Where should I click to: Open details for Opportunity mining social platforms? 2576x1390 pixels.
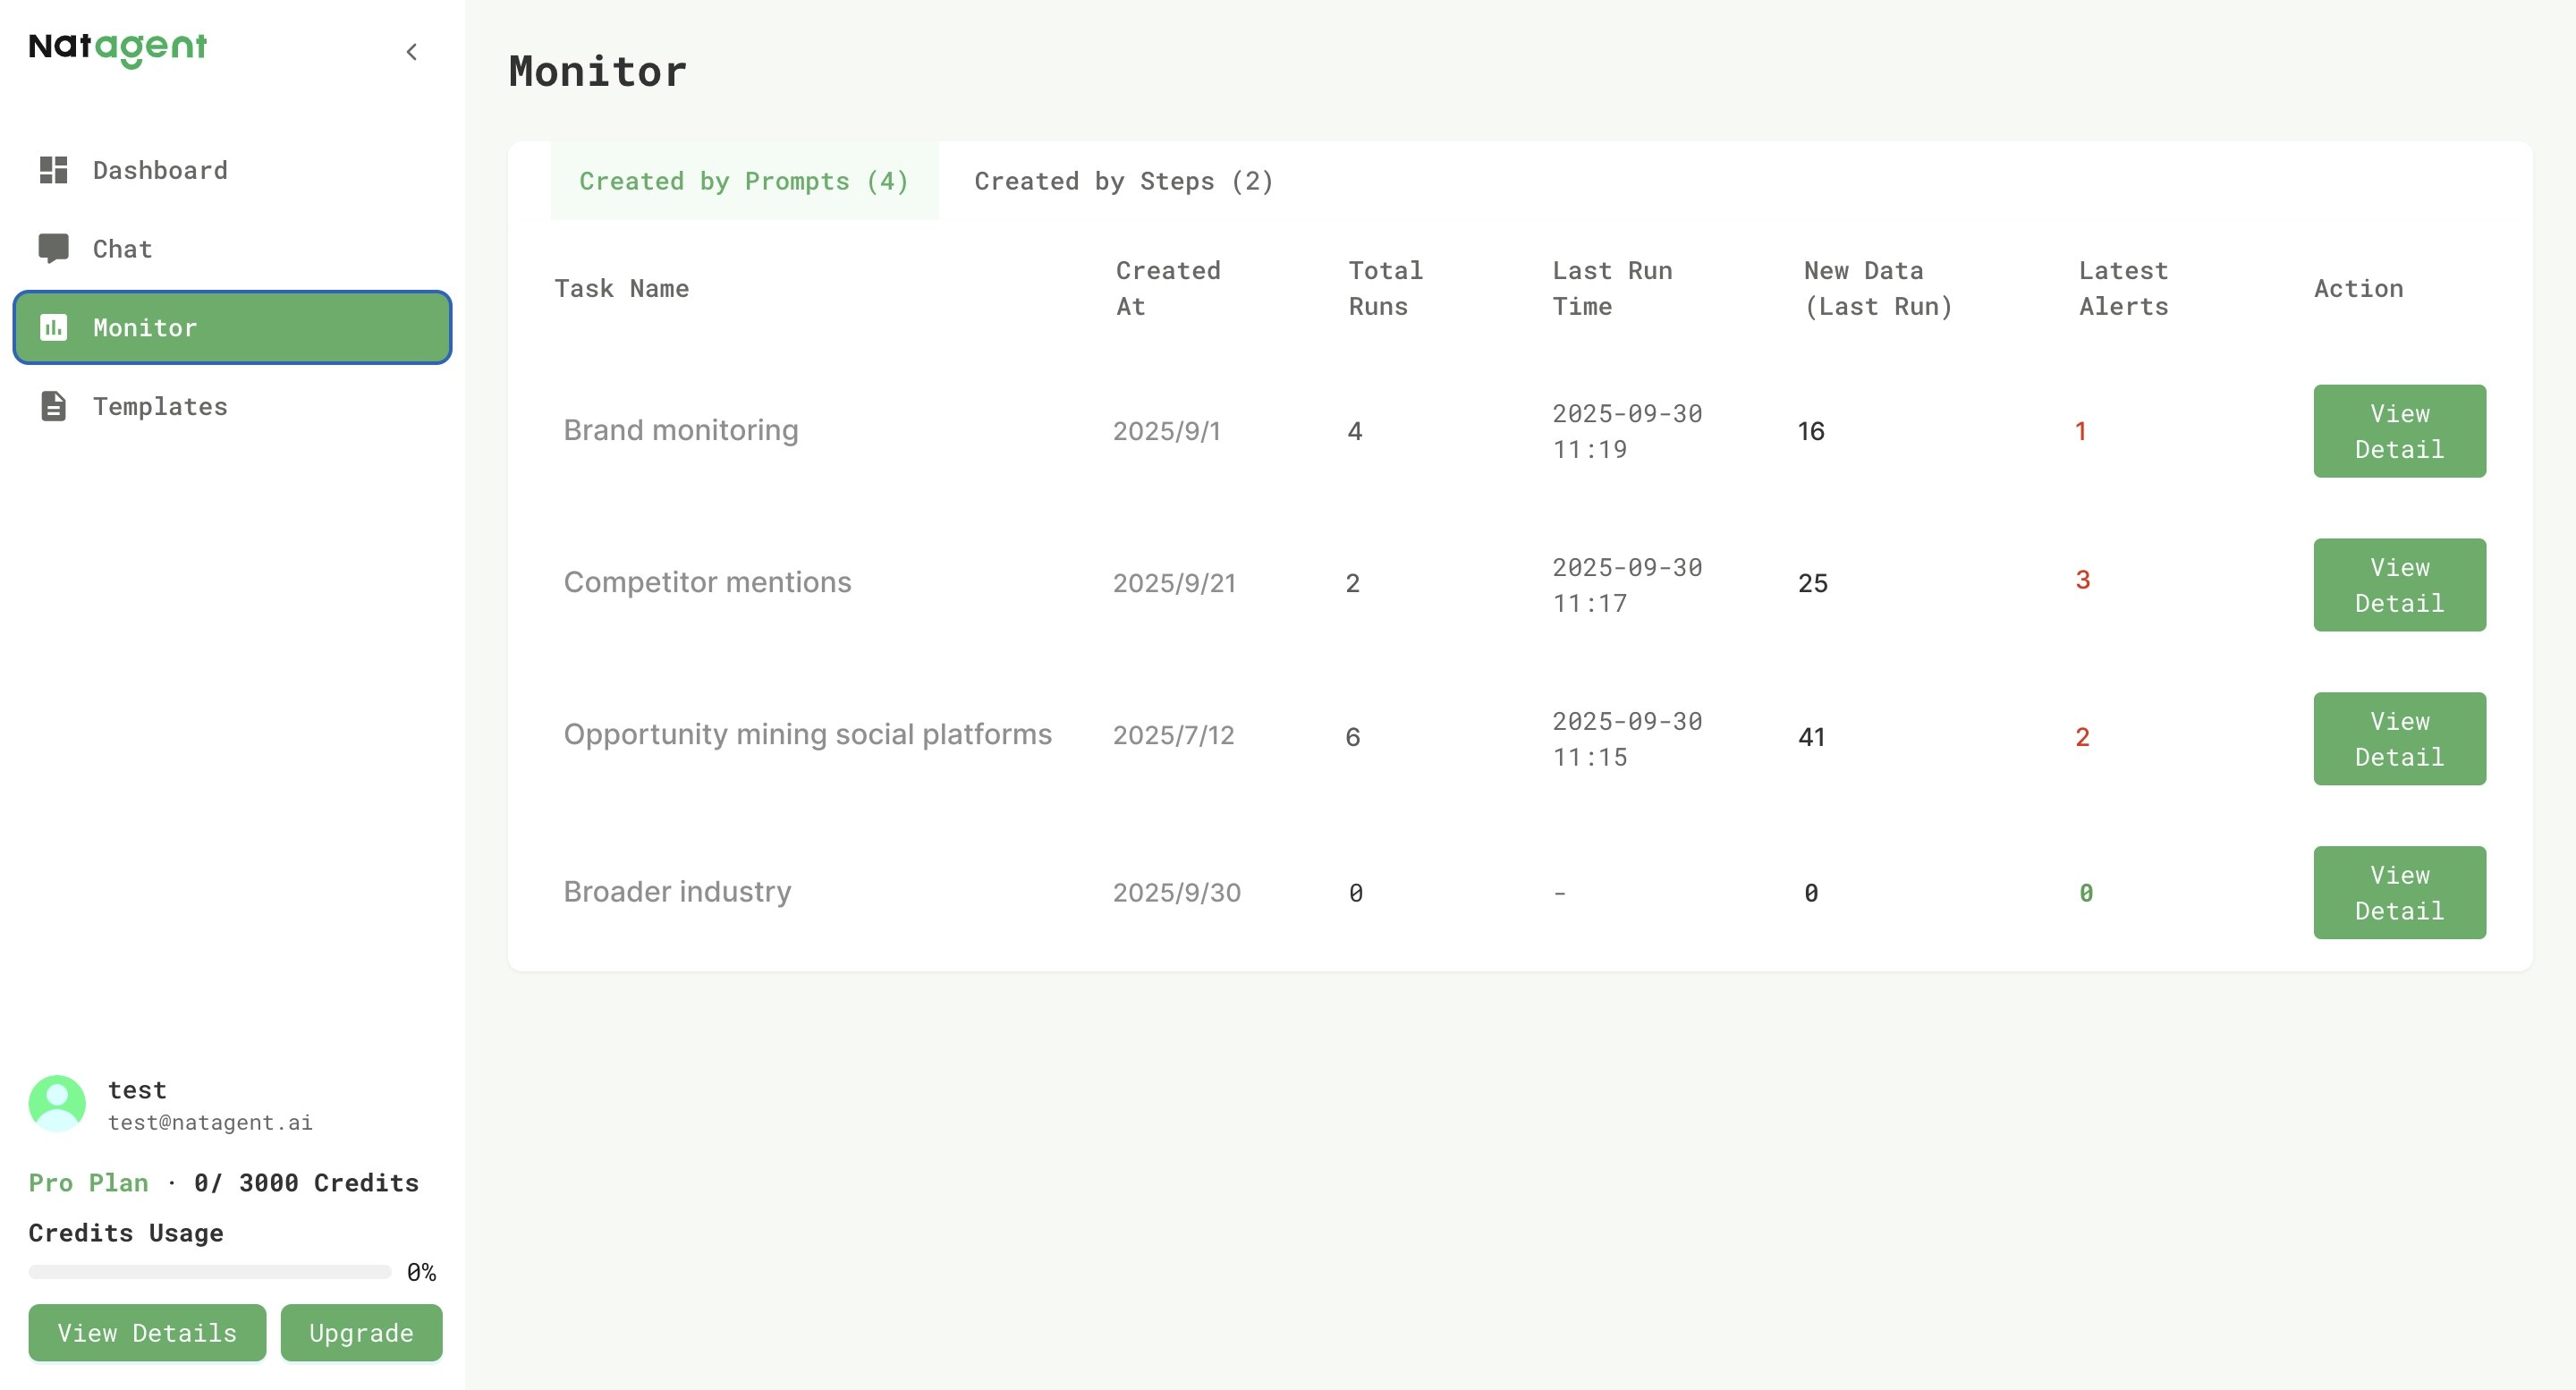pos(2399,738)
